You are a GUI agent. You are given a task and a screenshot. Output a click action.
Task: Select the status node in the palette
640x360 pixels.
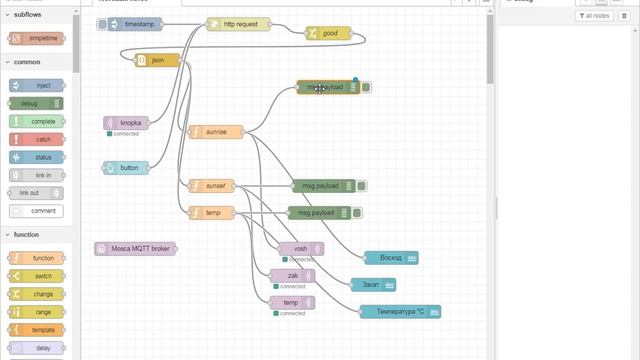pyautogui.click(x=36, y=158)
